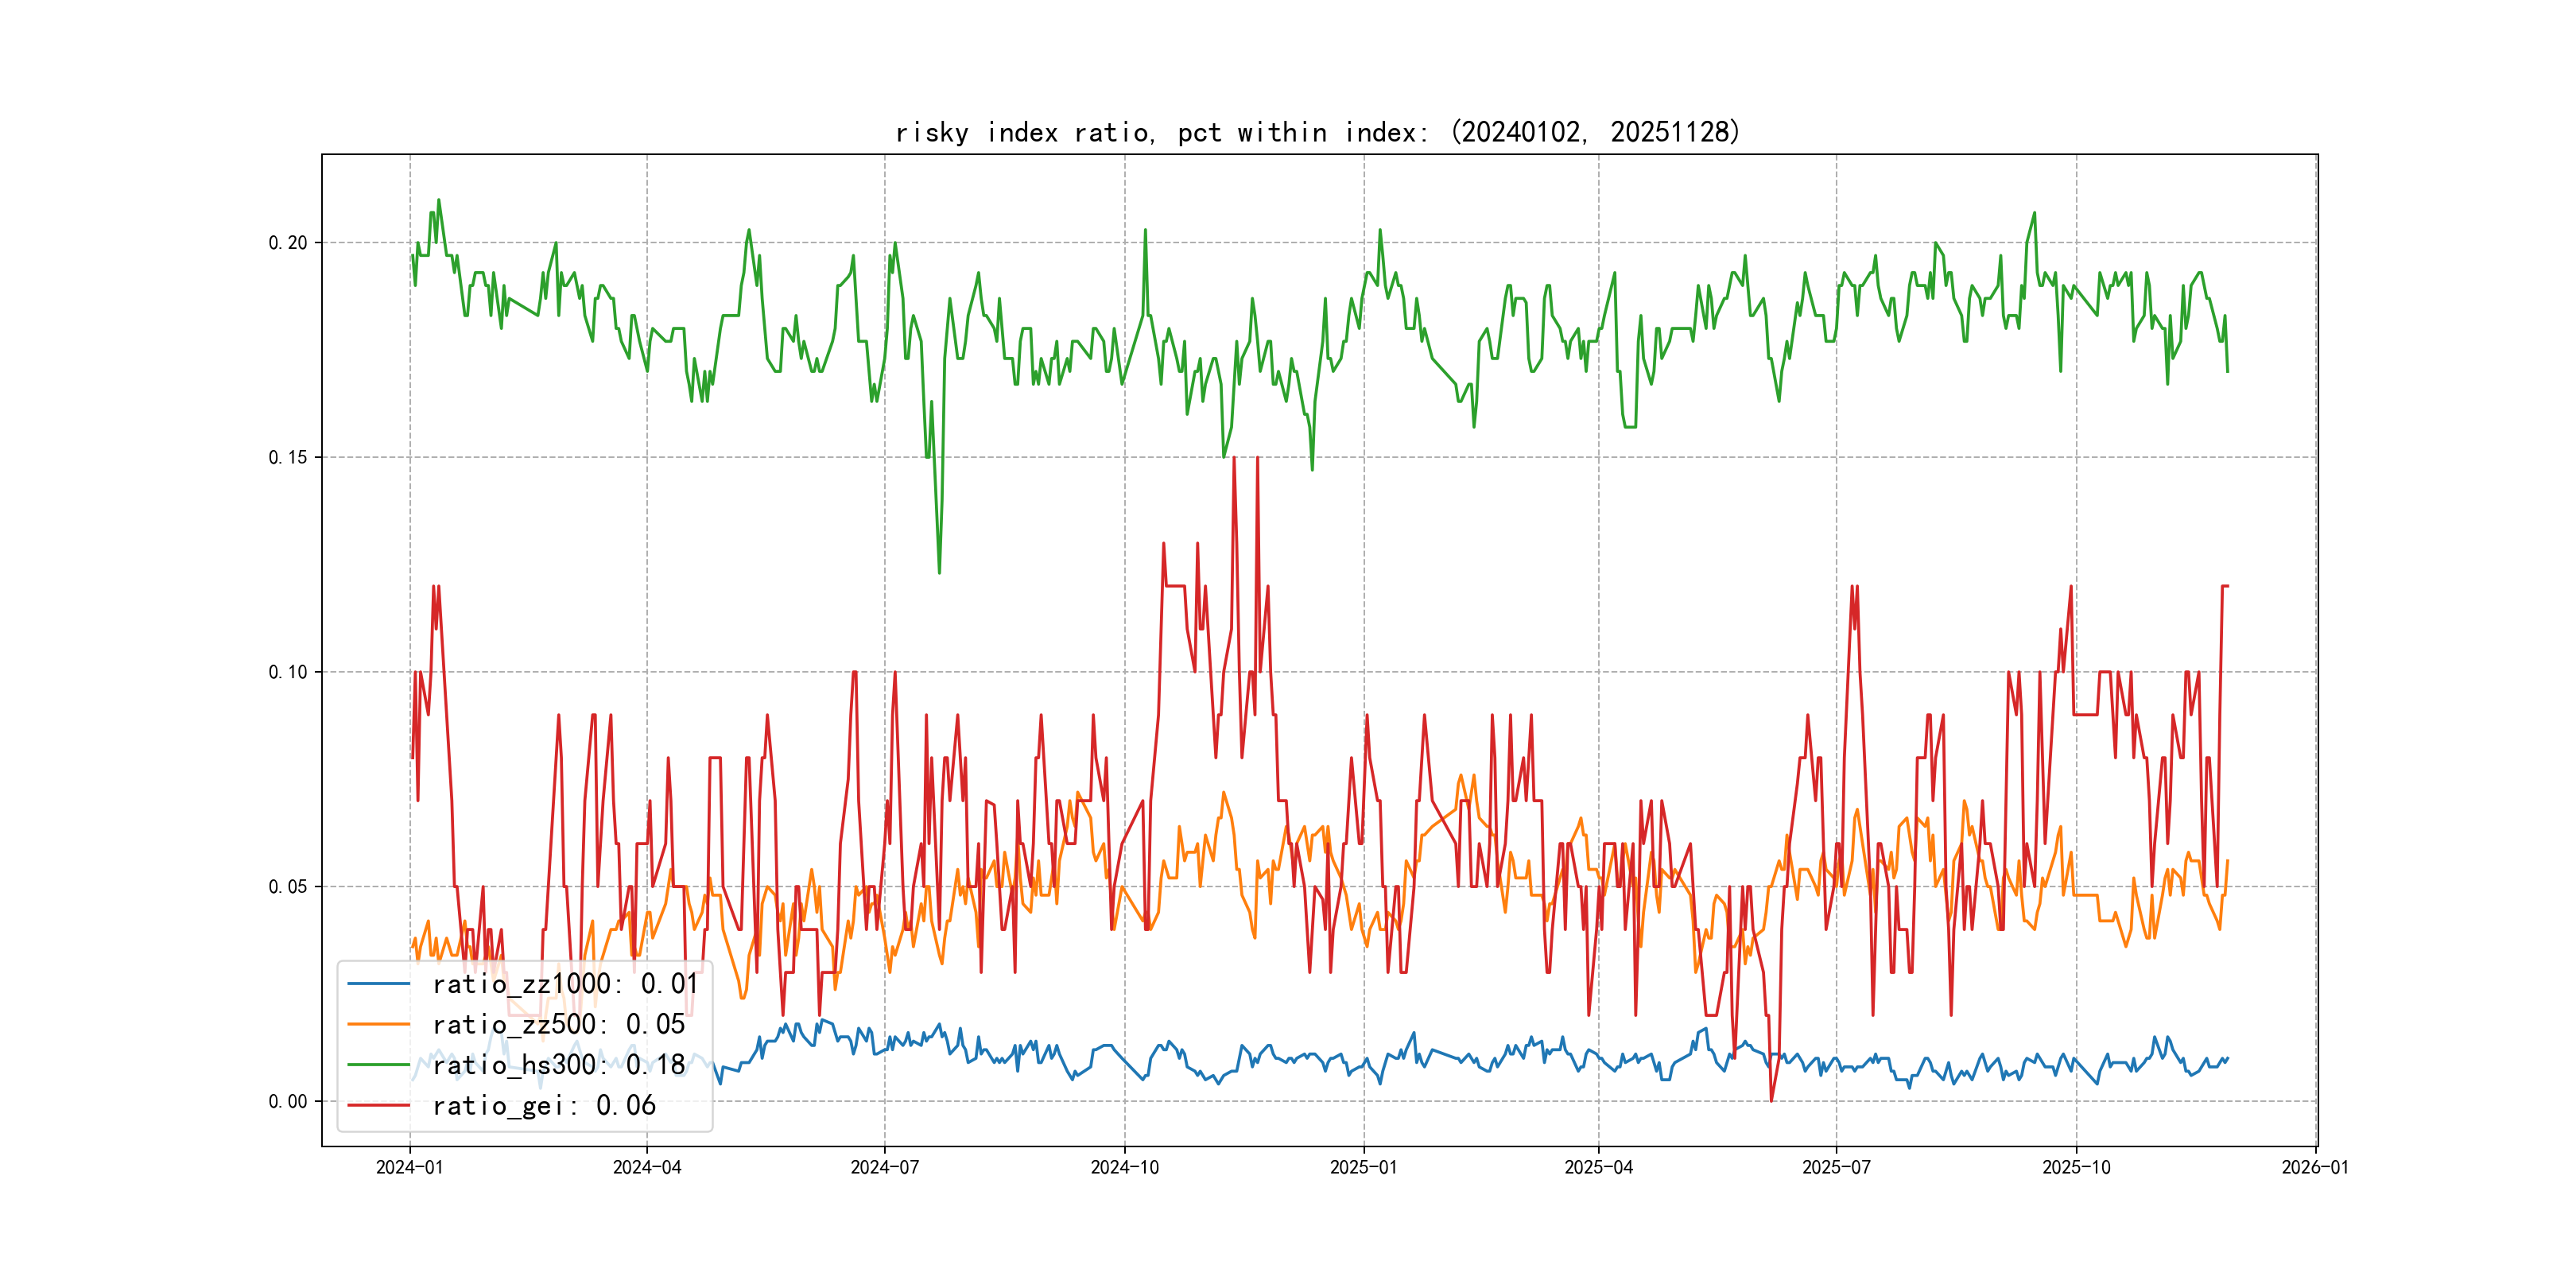Click the 2026-01 x-axis tick label
This screenshot has height=1288, width=2576.
(2315, 1168)
